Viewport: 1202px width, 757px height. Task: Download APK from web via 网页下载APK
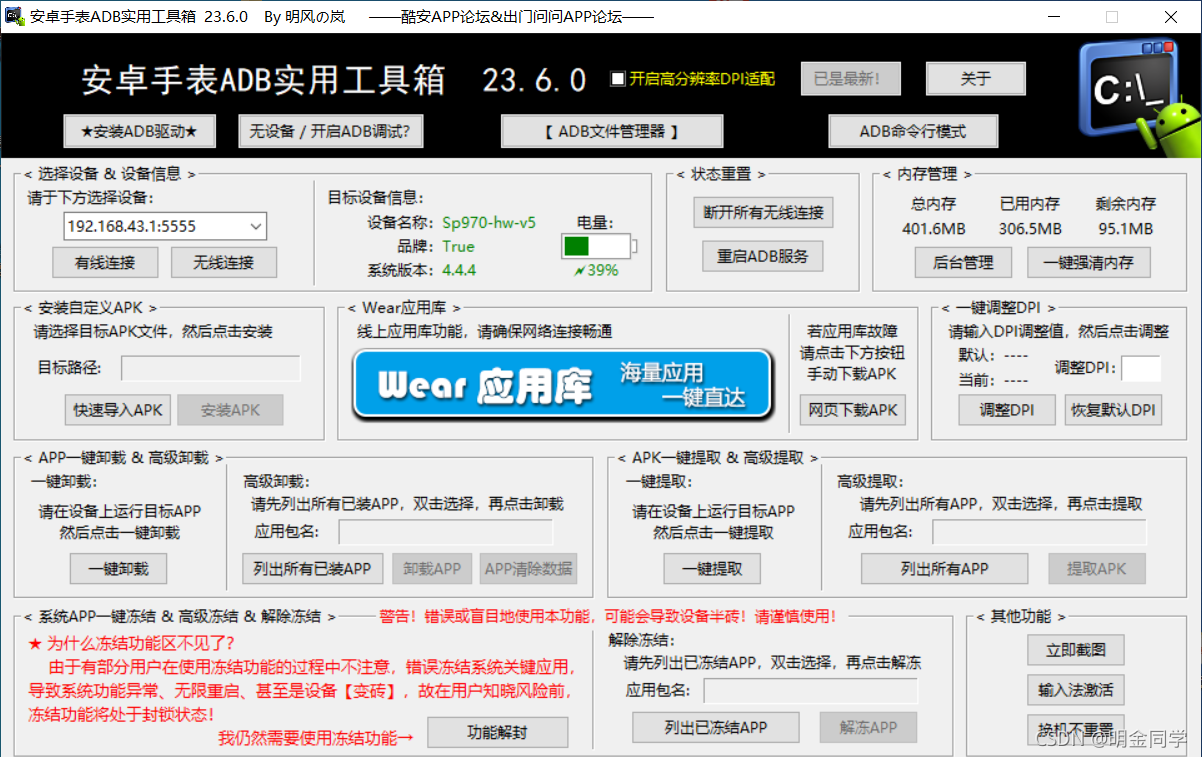(852, 410)
